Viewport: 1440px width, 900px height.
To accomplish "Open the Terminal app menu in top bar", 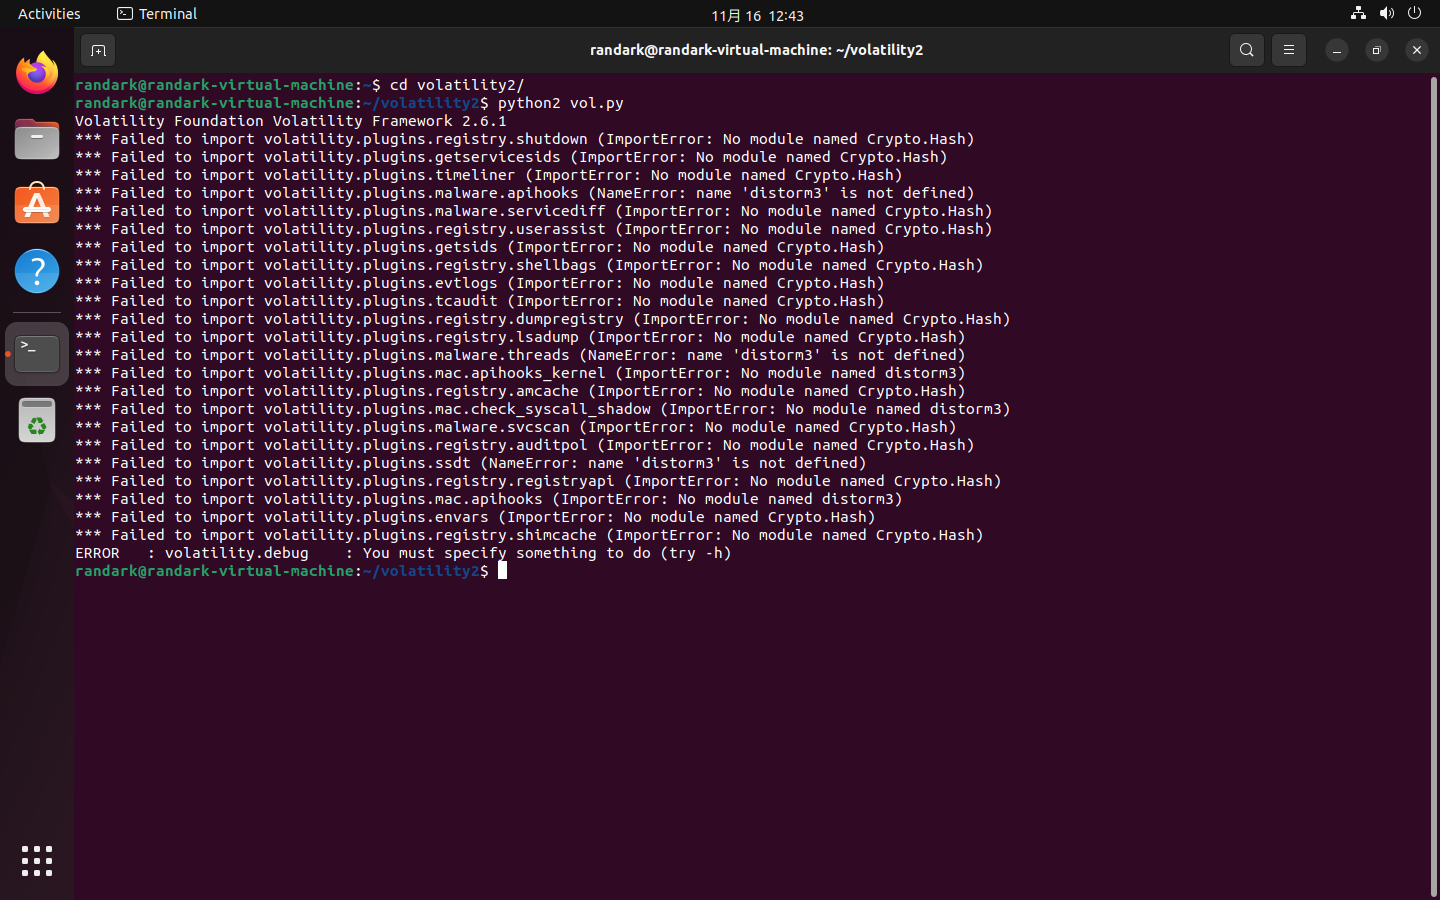I will click(157, 14).
